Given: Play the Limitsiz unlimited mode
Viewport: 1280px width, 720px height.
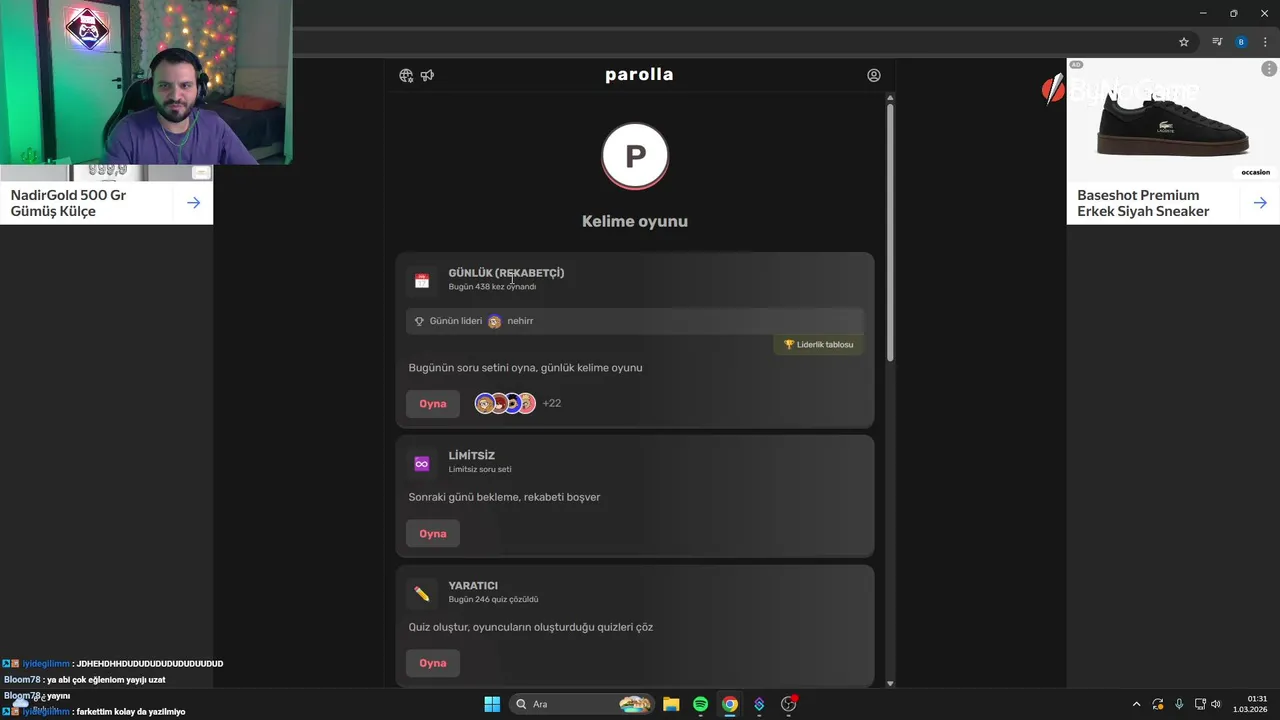Looking at the screenshot, I should coord(432,533).
